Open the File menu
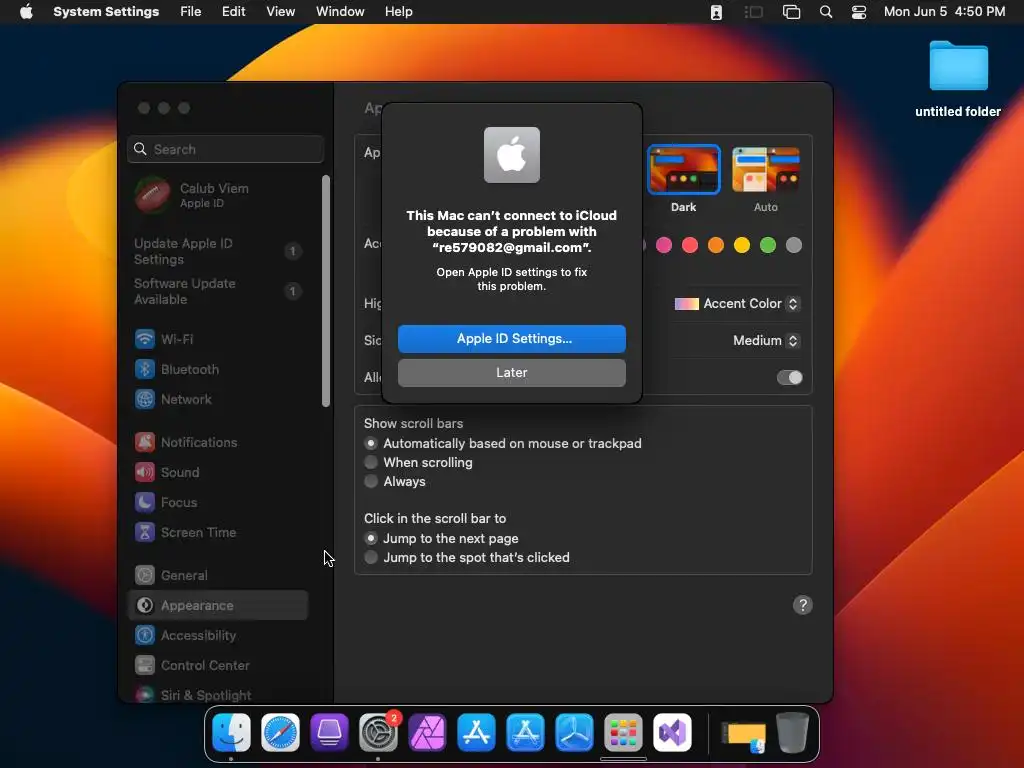Image resolution: width=1024 pixels, height=768 pixels. point(191,12)
